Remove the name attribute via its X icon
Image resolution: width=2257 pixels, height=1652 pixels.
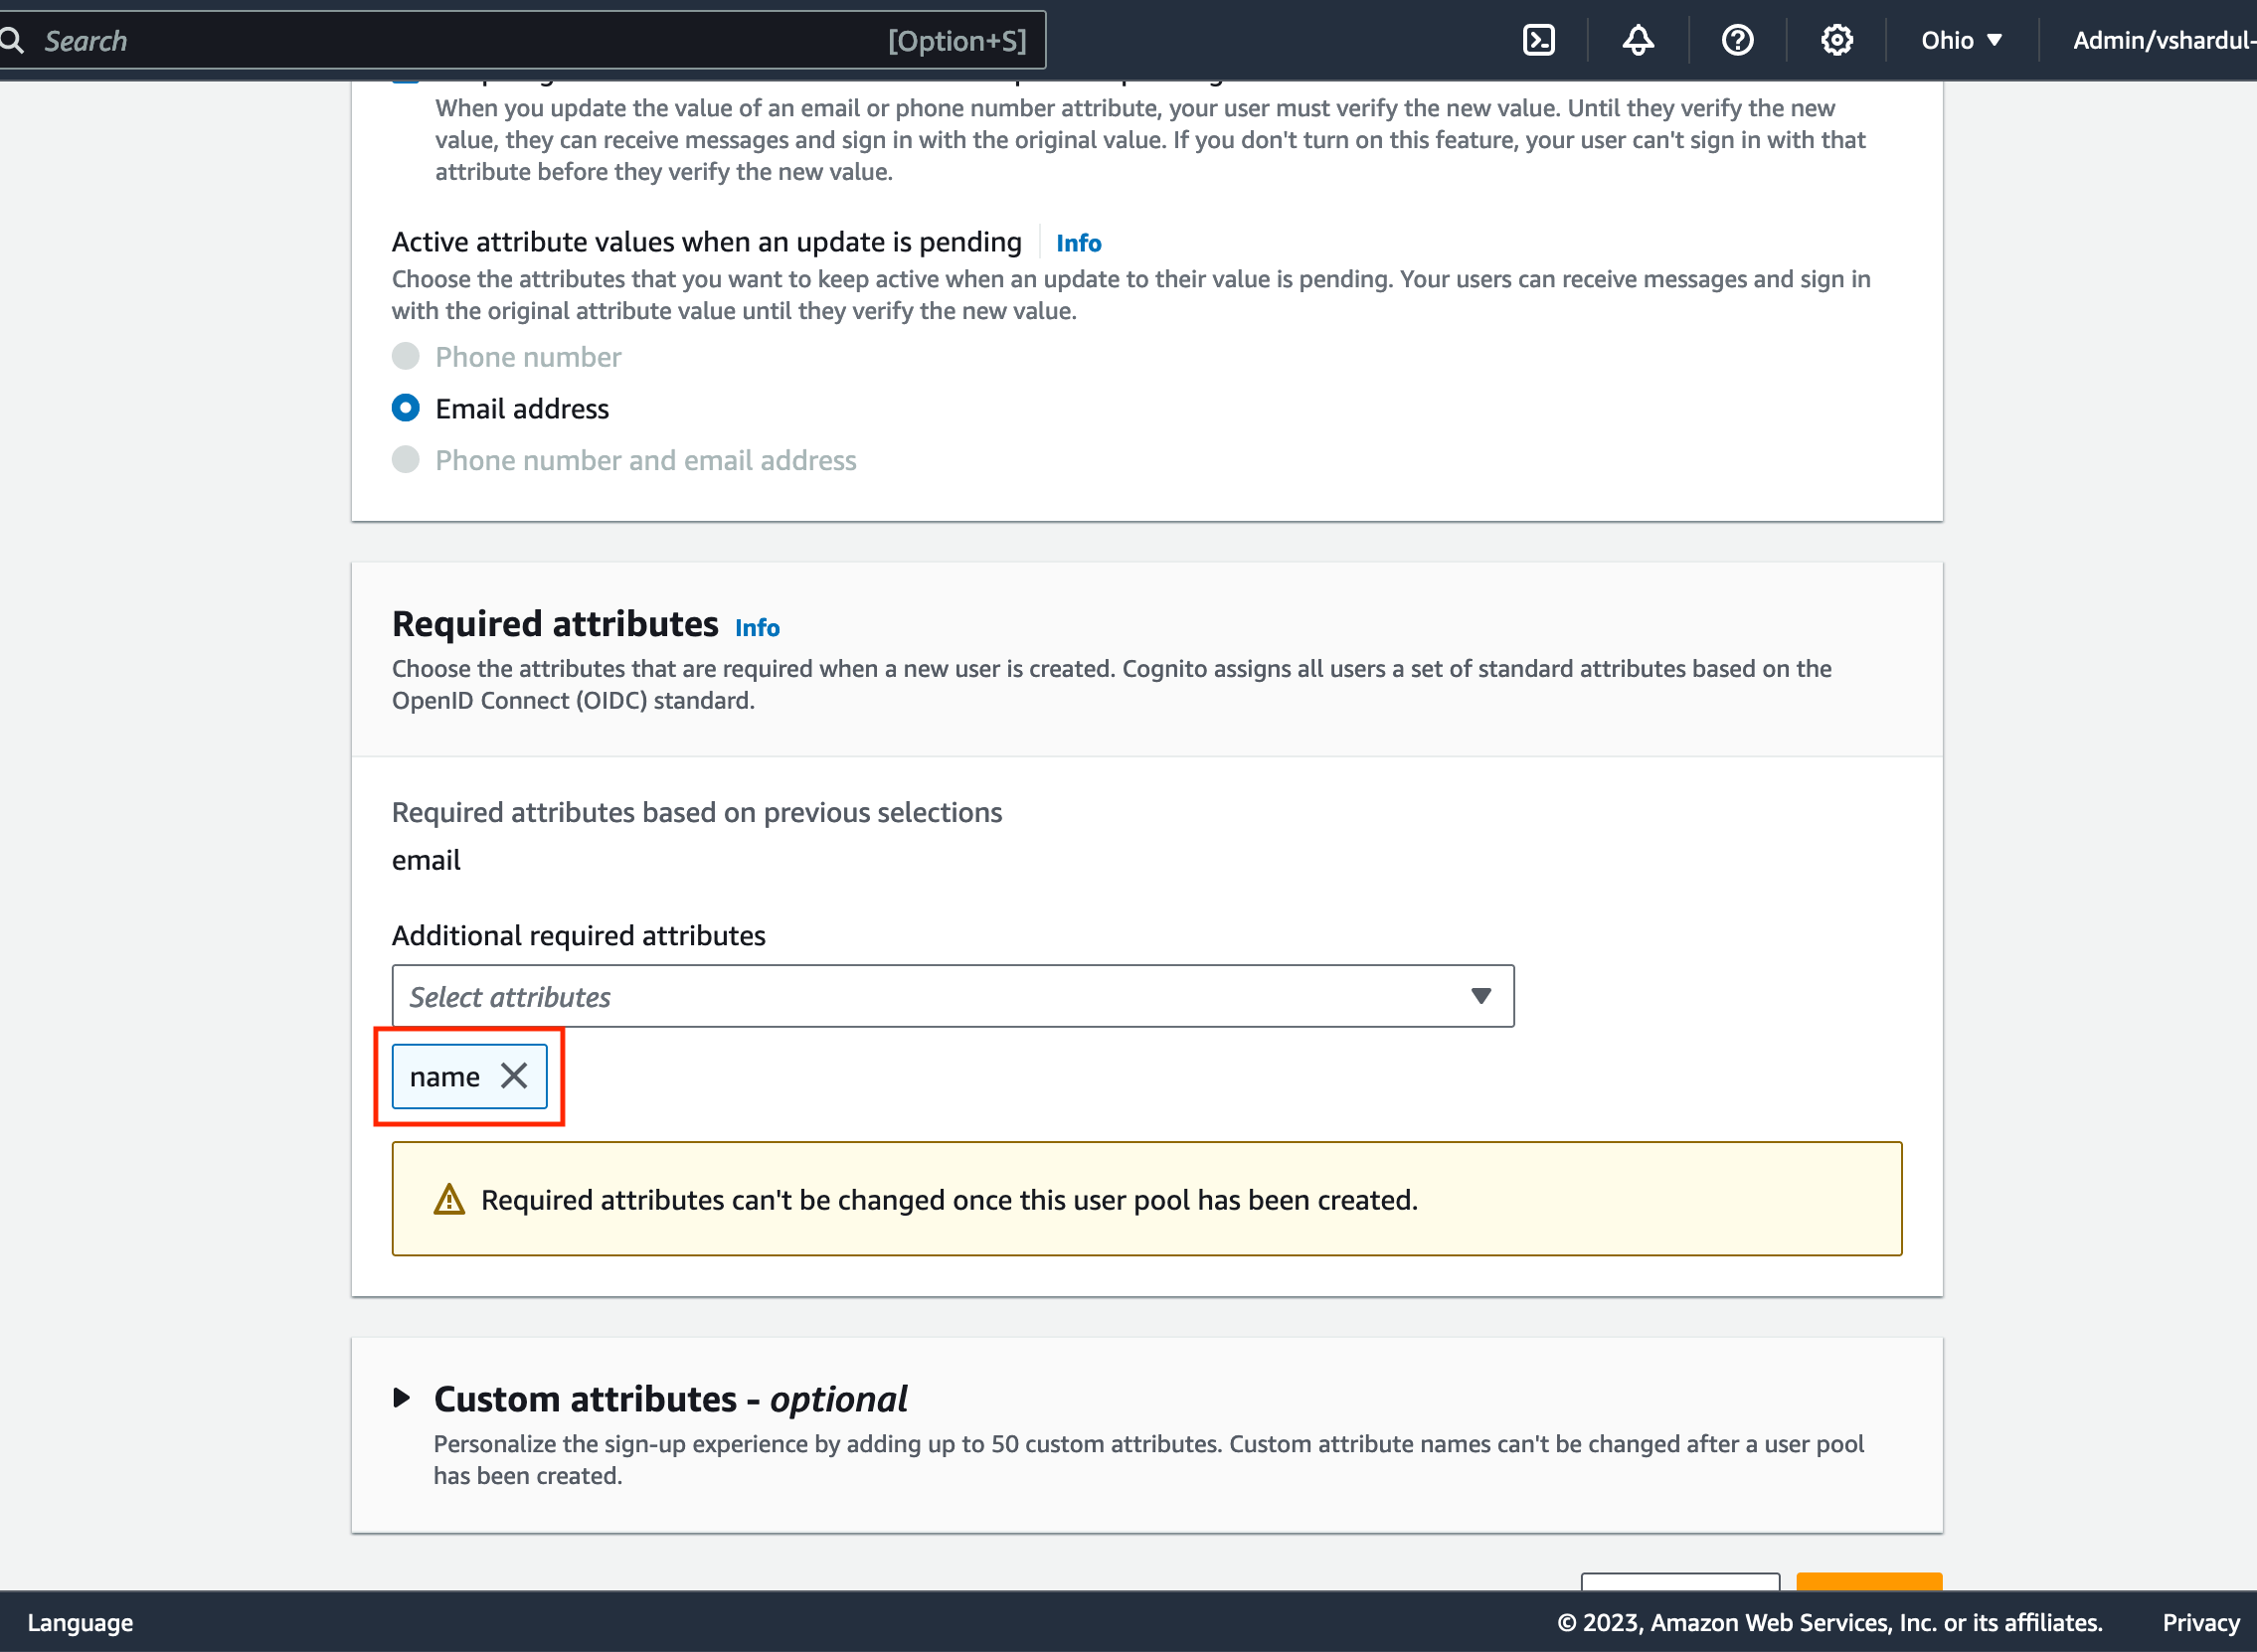515,1076
